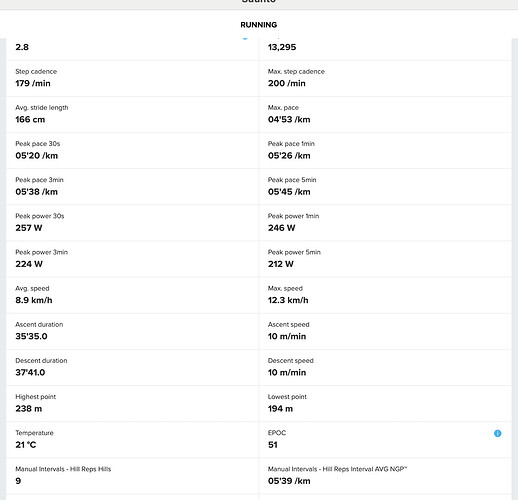Select the Max. speed 12.3 km/h cell
The image size is (518, 500).
385,295
